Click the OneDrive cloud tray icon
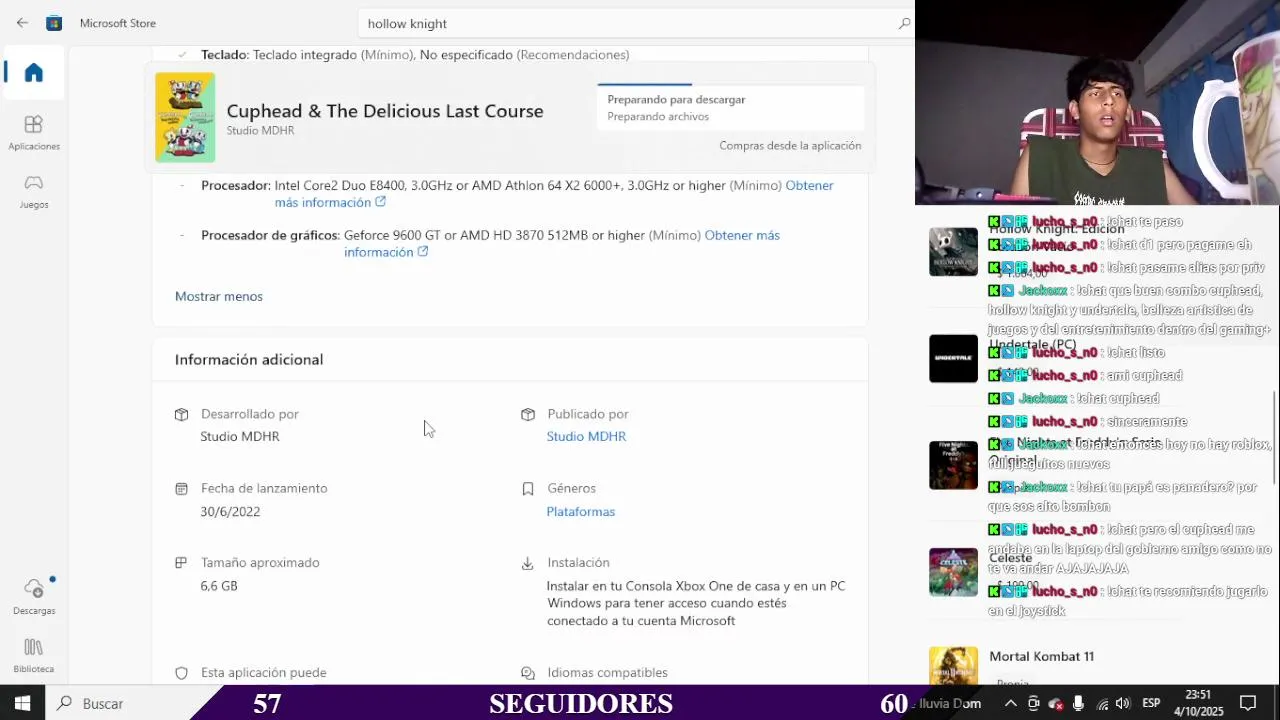1280x720 pixels. click(1056, 703)
